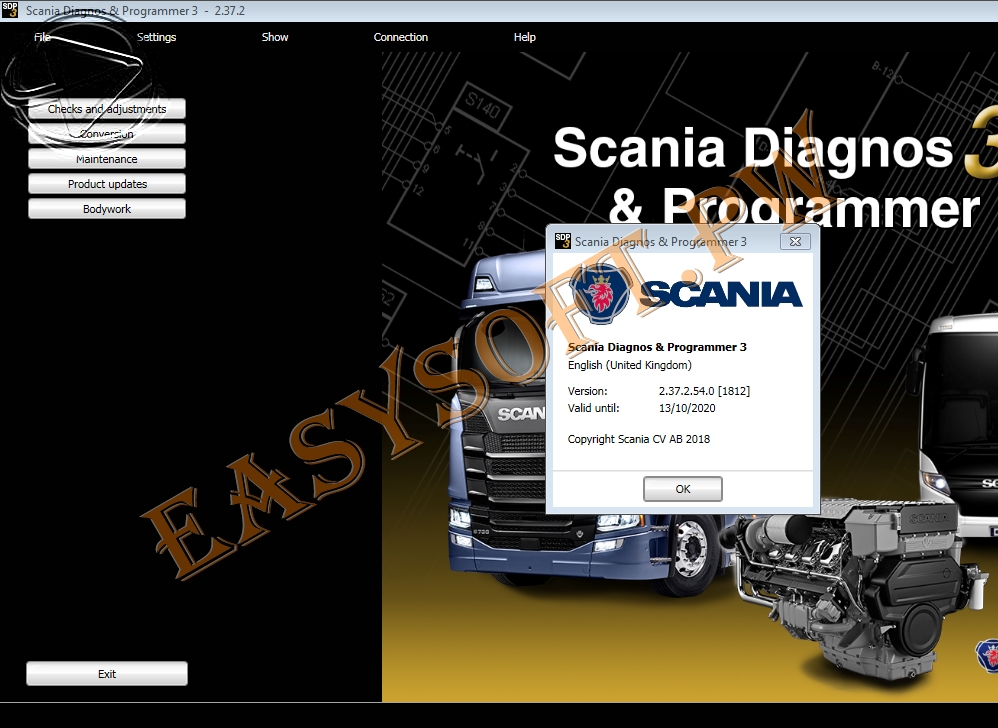Click the valid until date 13/10/2020
This screenshot has width=998, height=728.
(x=687, y=408)
